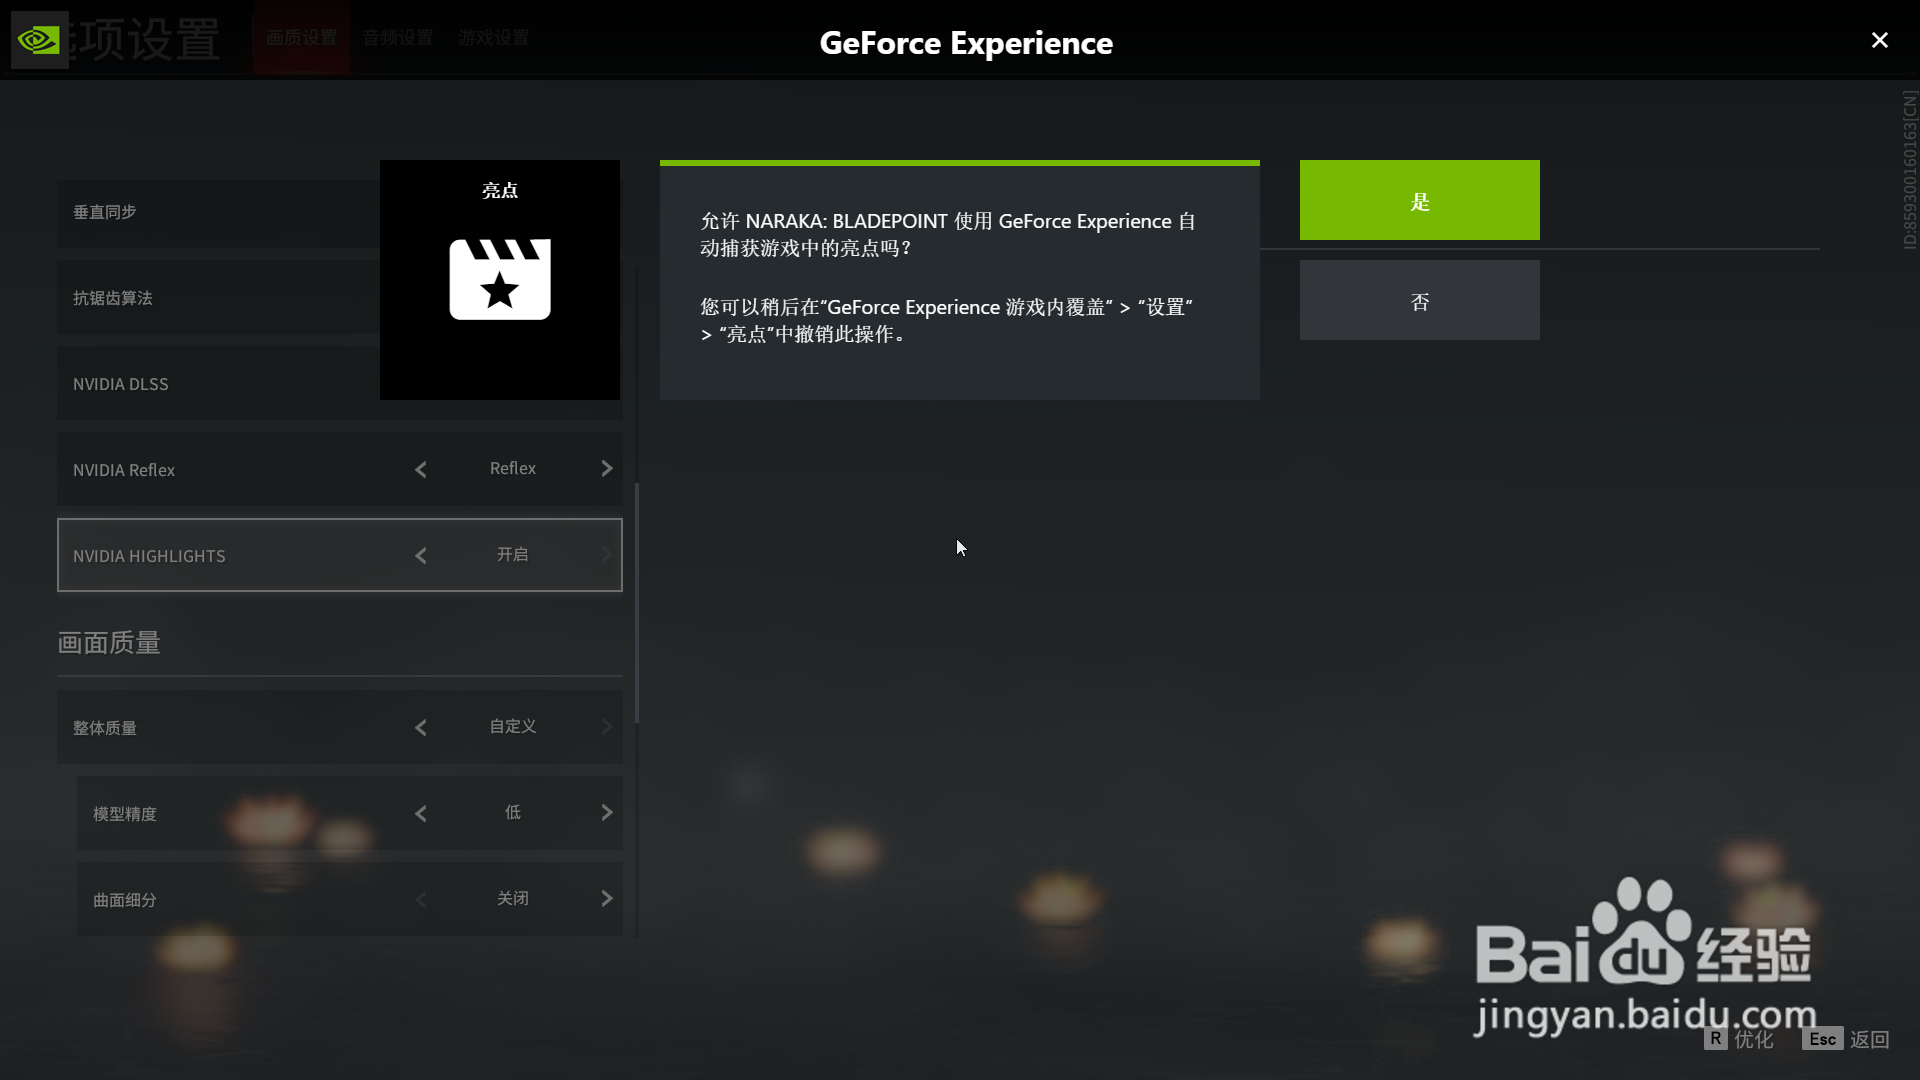Click the 模型精度 label
Image resolution: width=1920 pixels, height=1080 pixels.
[x=125, y=814]
